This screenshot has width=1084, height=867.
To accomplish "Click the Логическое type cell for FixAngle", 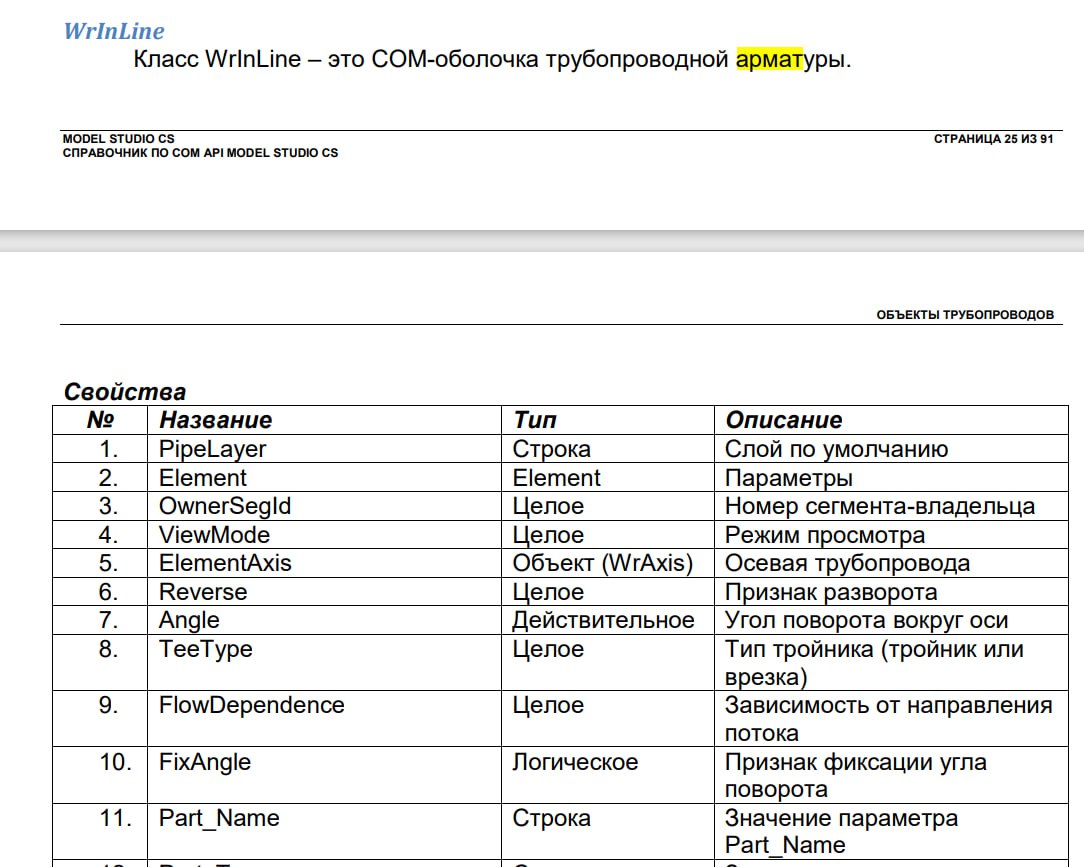I will tap(575, 762).
